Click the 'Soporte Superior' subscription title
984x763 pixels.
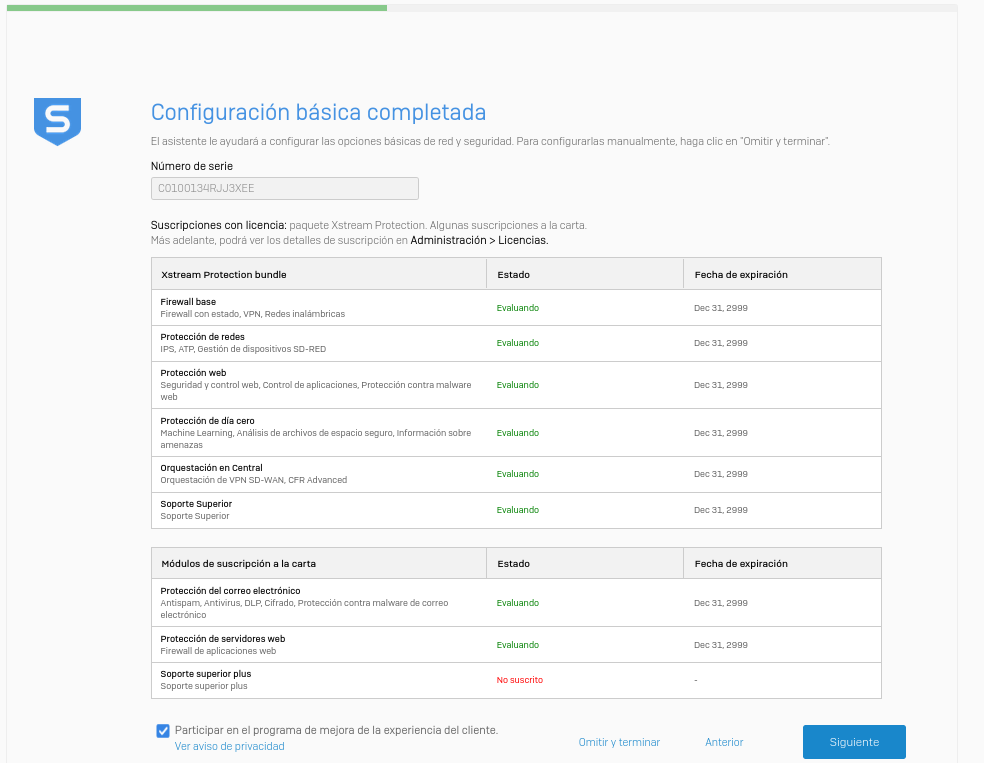(x=196, y=503)
